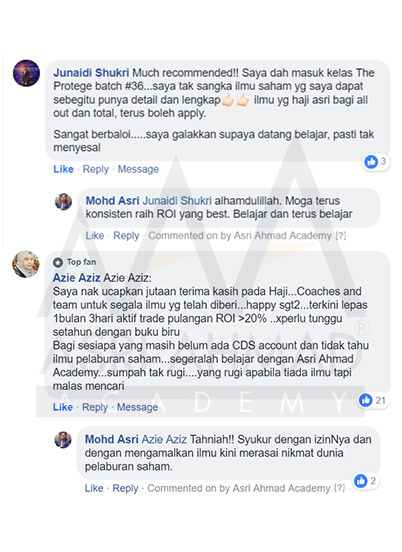Viewport: 402px width, 552px height.
Task: Reply to Azie Aziz's comment
Action: pyautogui.click(x=95, y=407)
